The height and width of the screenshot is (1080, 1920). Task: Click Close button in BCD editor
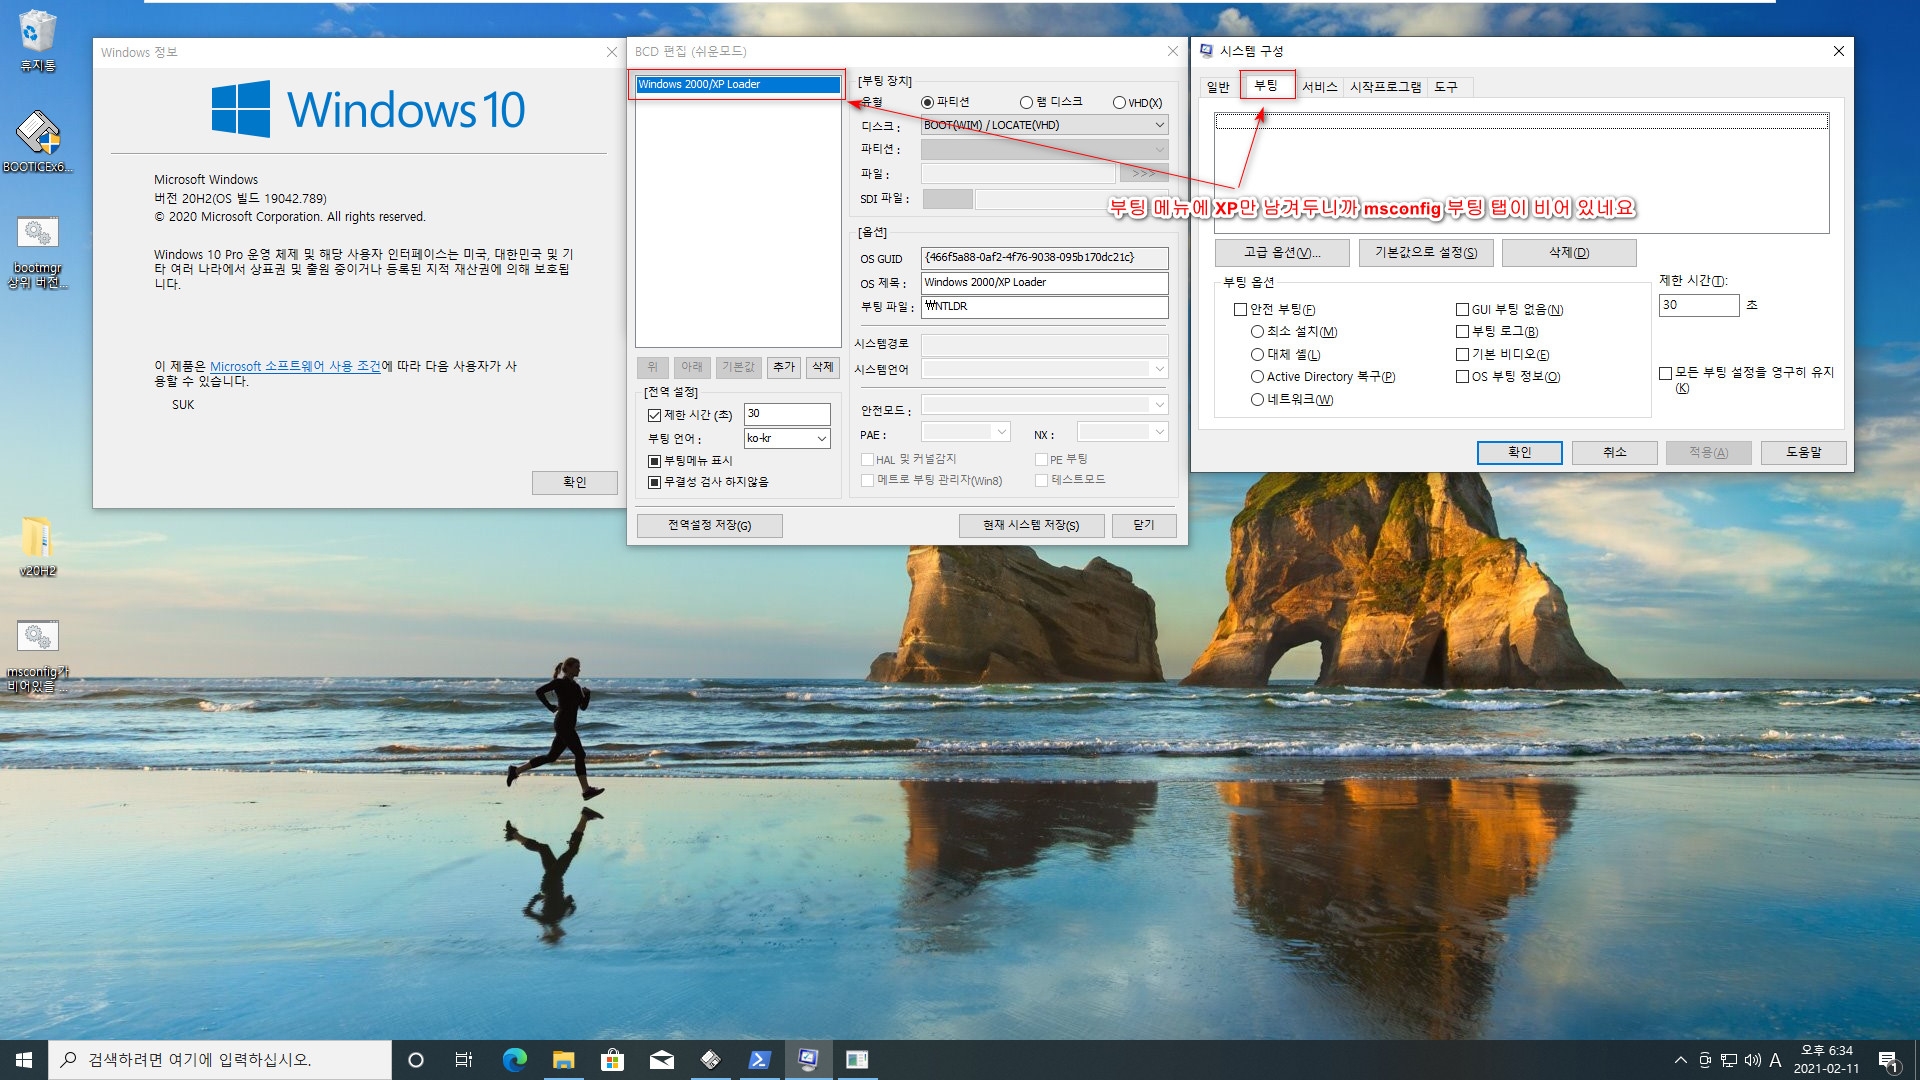(1144, 525)
